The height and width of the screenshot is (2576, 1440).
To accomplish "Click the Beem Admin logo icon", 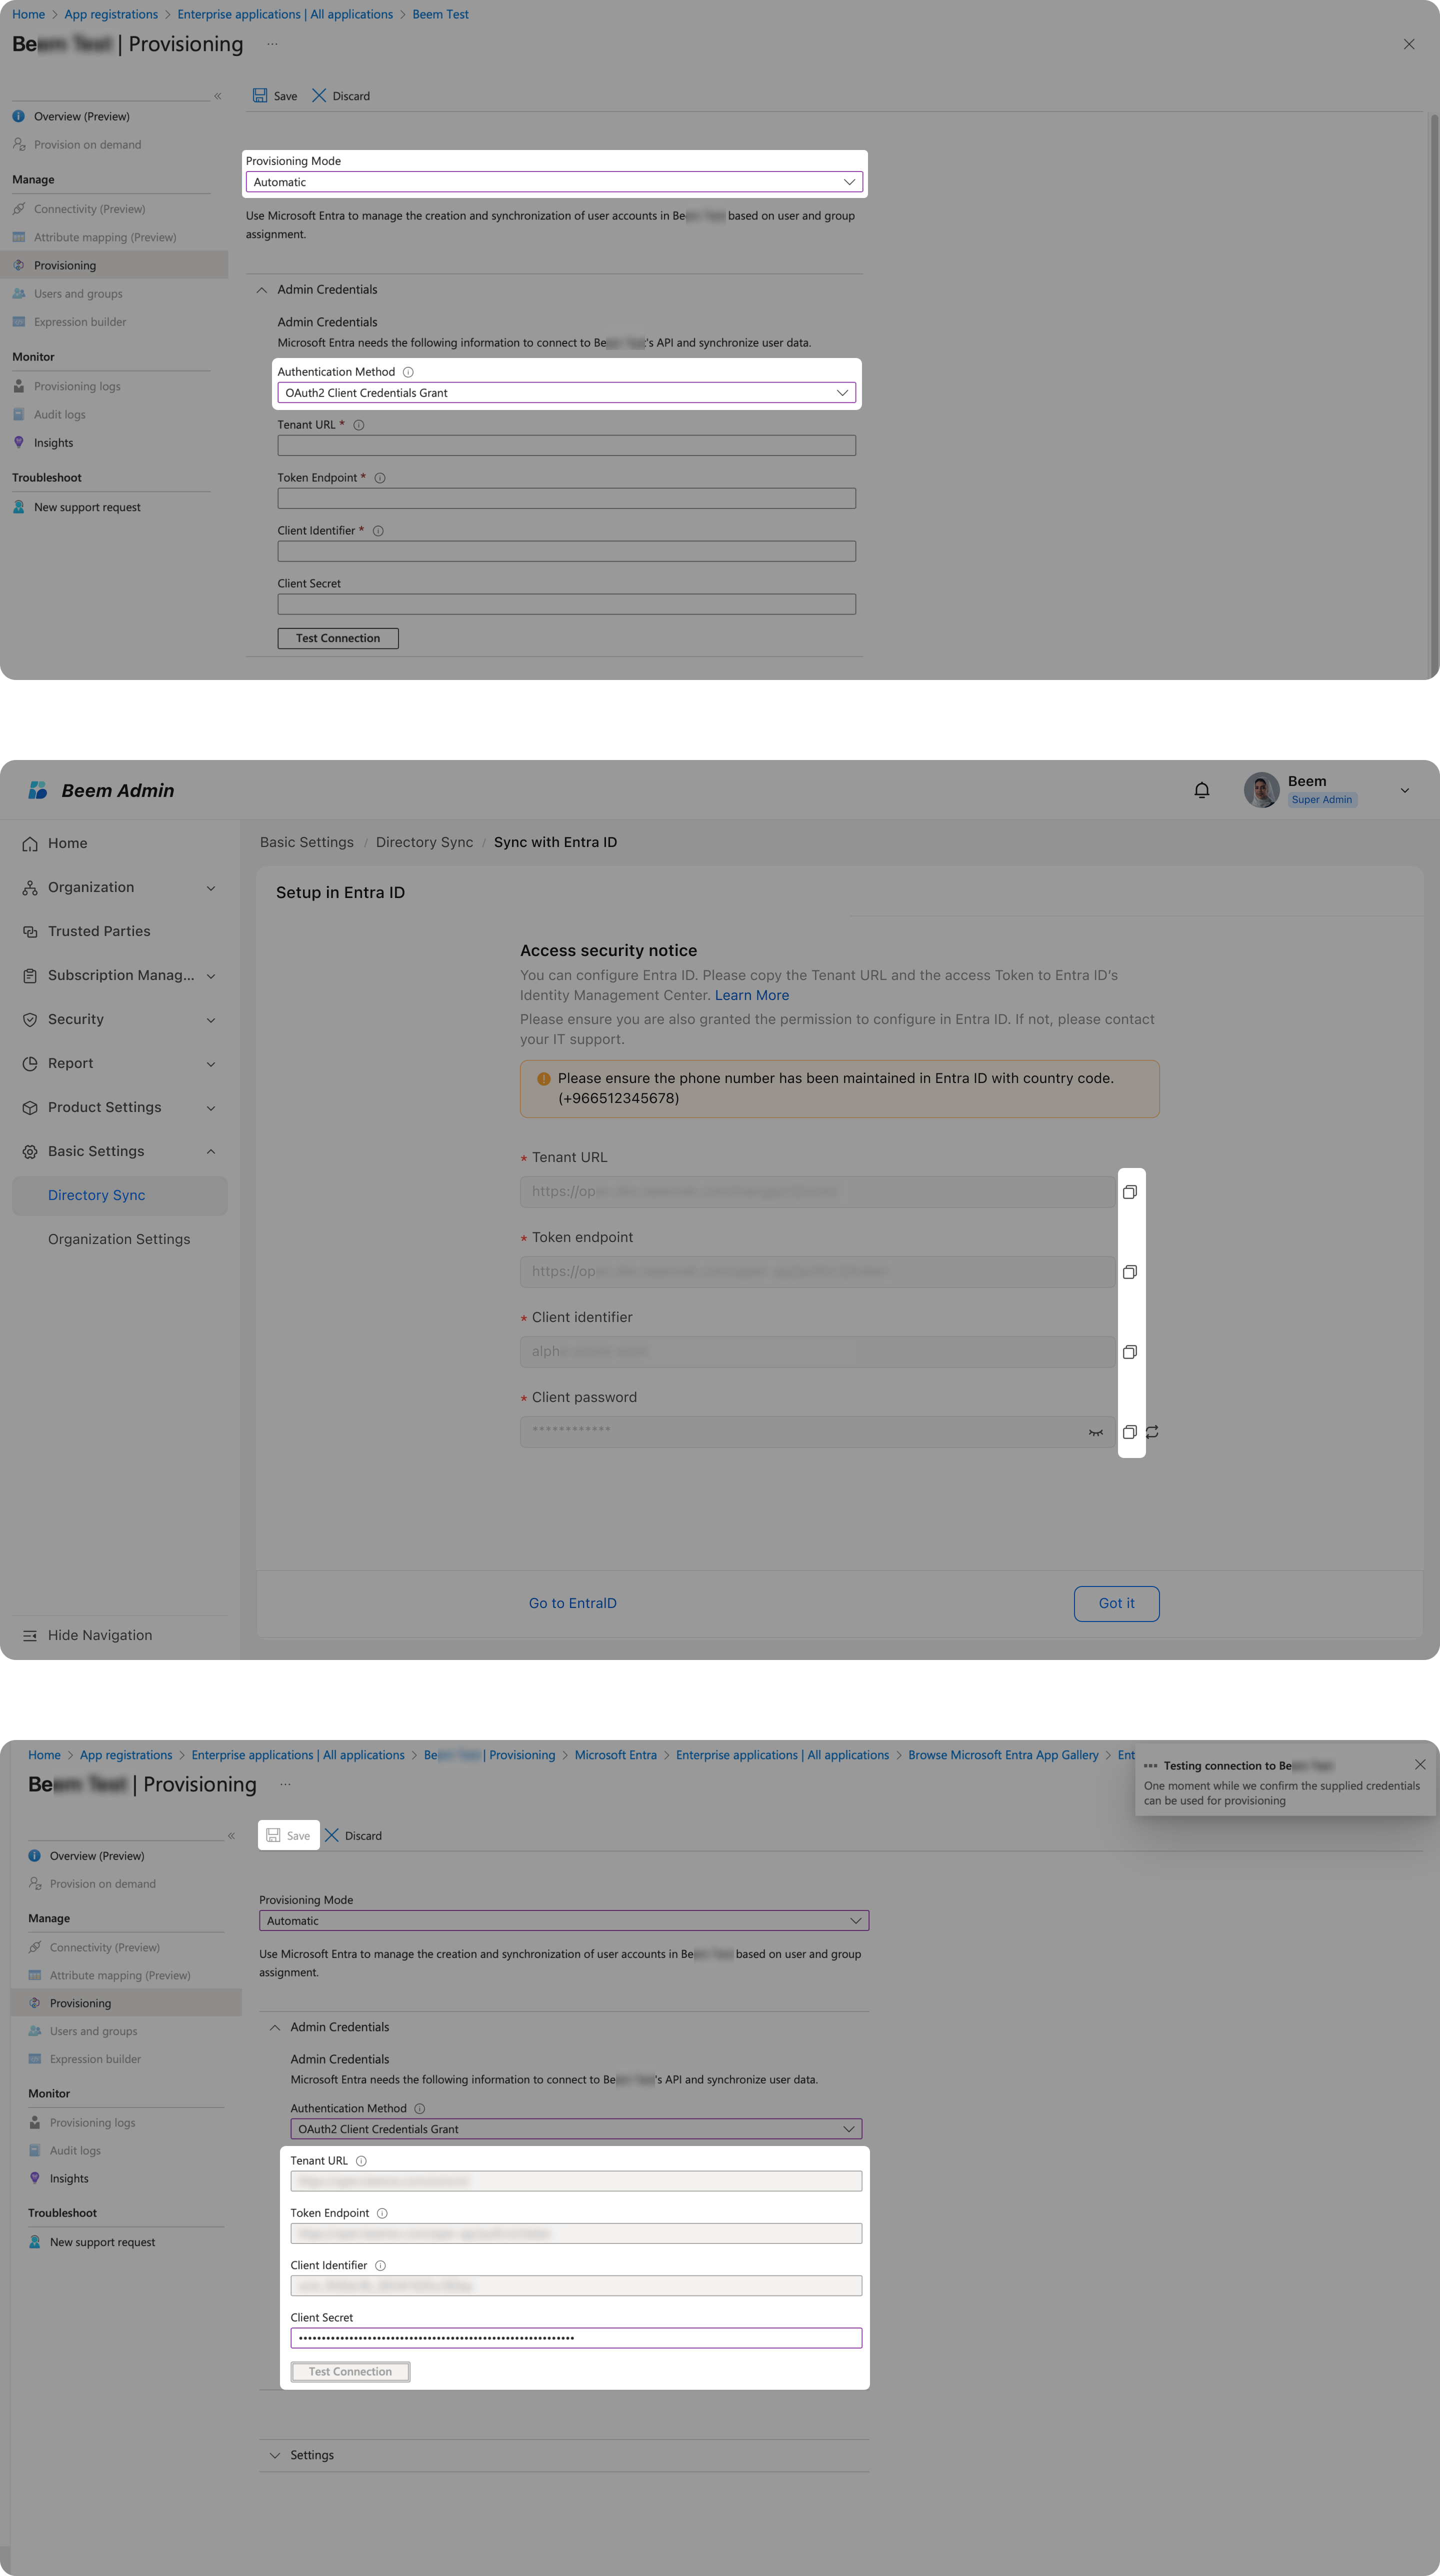I will [38, 790].
